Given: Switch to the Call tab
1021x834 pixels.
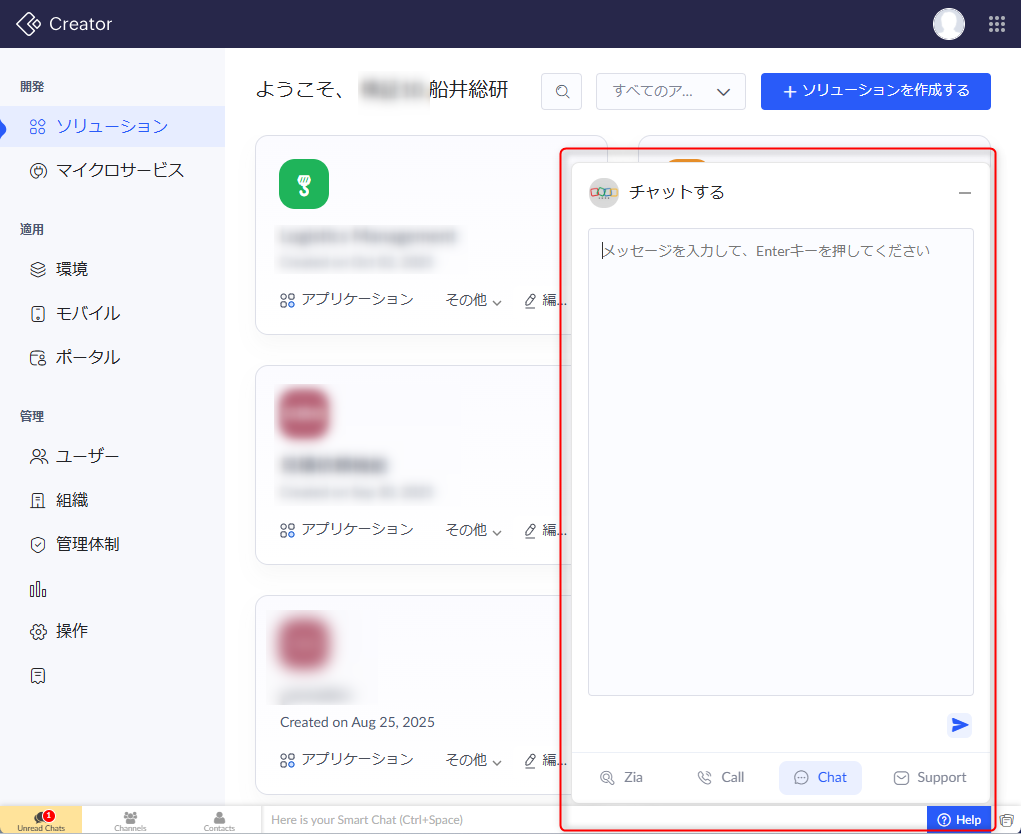Looking at the screenshot, I should (x=721, y=777).
